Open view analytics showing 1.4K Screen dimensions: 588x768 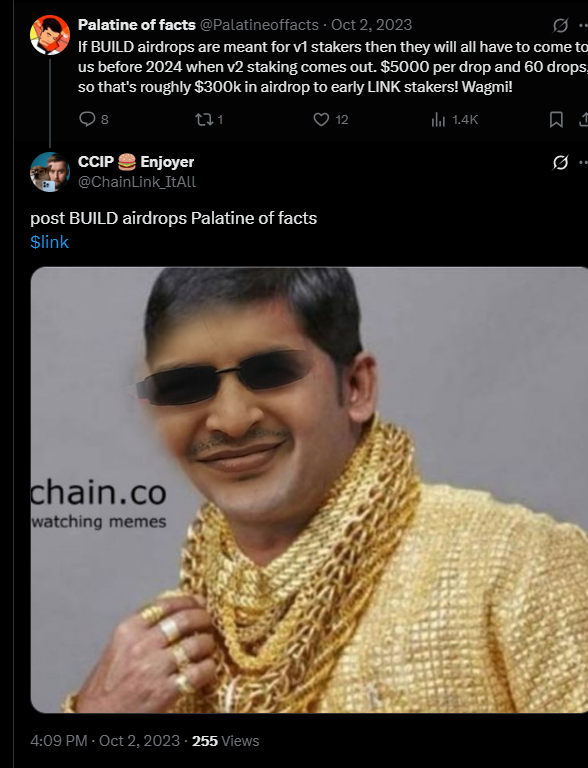tap(454, 120)
